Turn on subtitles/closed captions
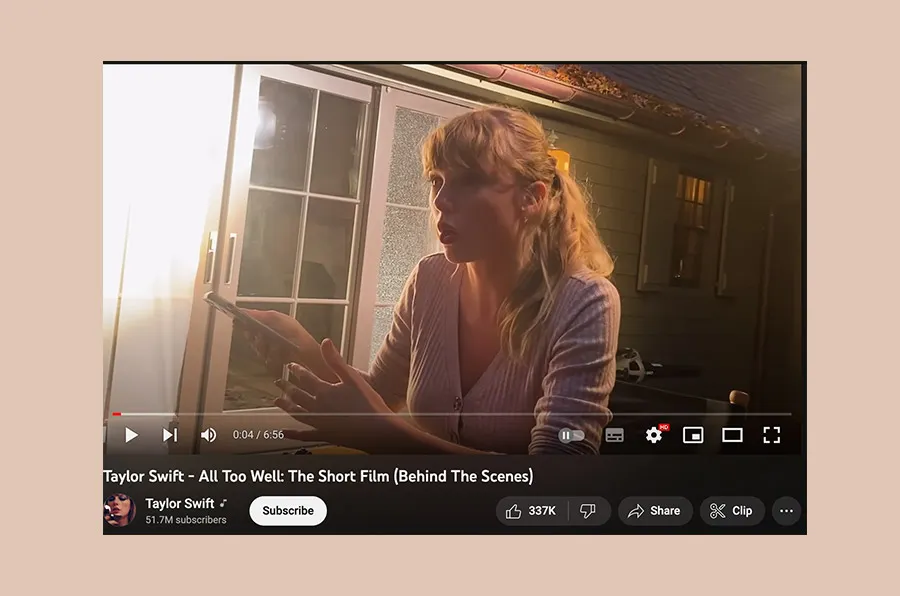 (615, 435)
